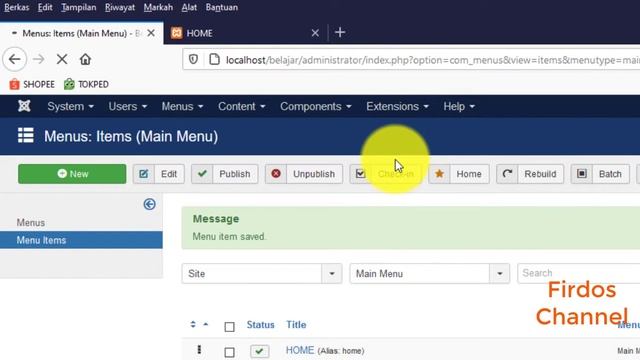Click the shield tracking protection icon

(x=193, y=60)
